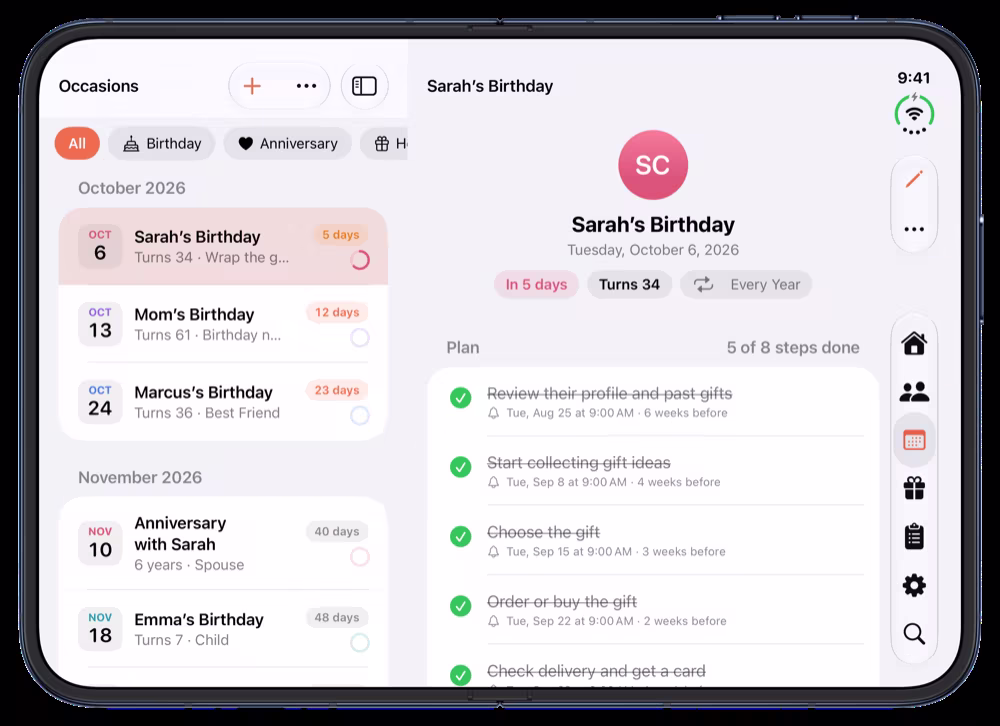Screen dimensions: 1000x726
Task: Click progress ring on Marcus's Birthday row
Action: click(x=360, y=416)
